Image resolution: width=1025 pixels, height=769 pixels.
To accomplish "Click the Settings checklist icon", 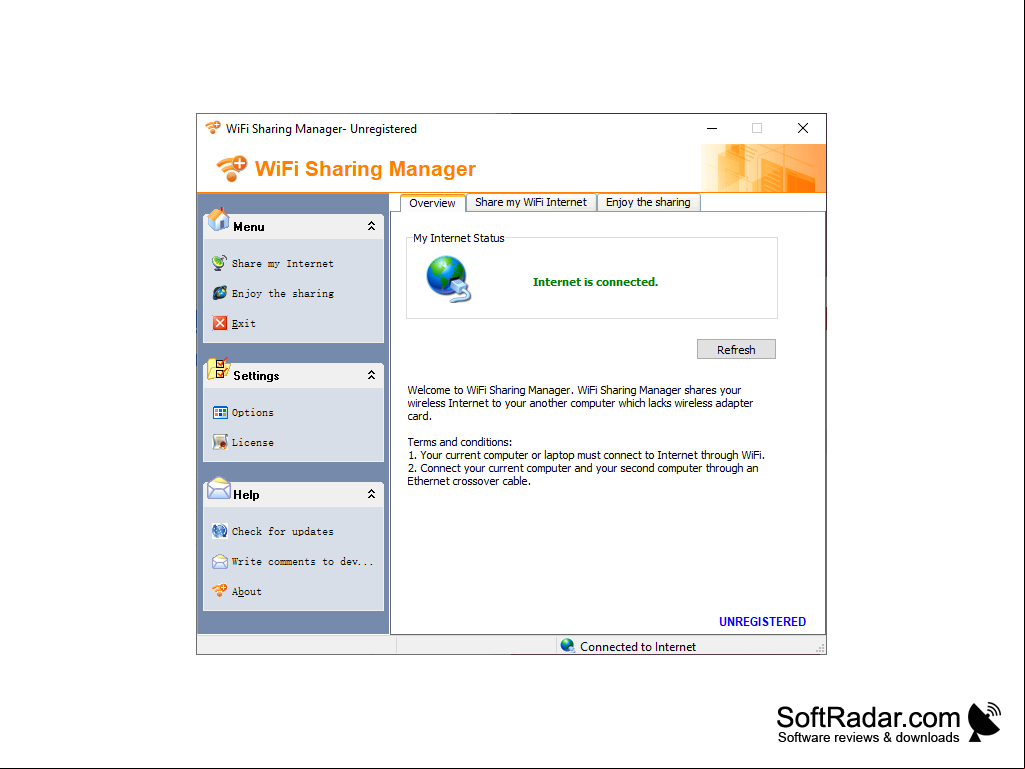I will (218, 369).
